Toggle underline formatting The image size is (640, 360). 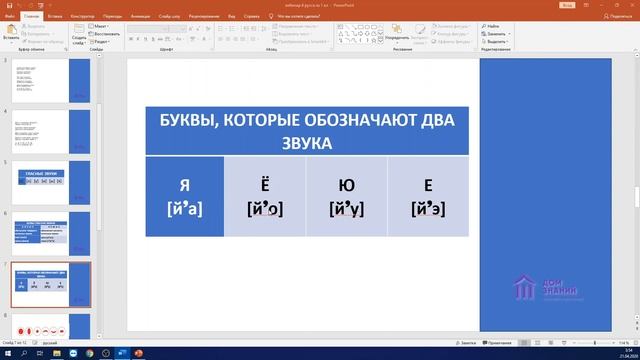click(146, 39)
